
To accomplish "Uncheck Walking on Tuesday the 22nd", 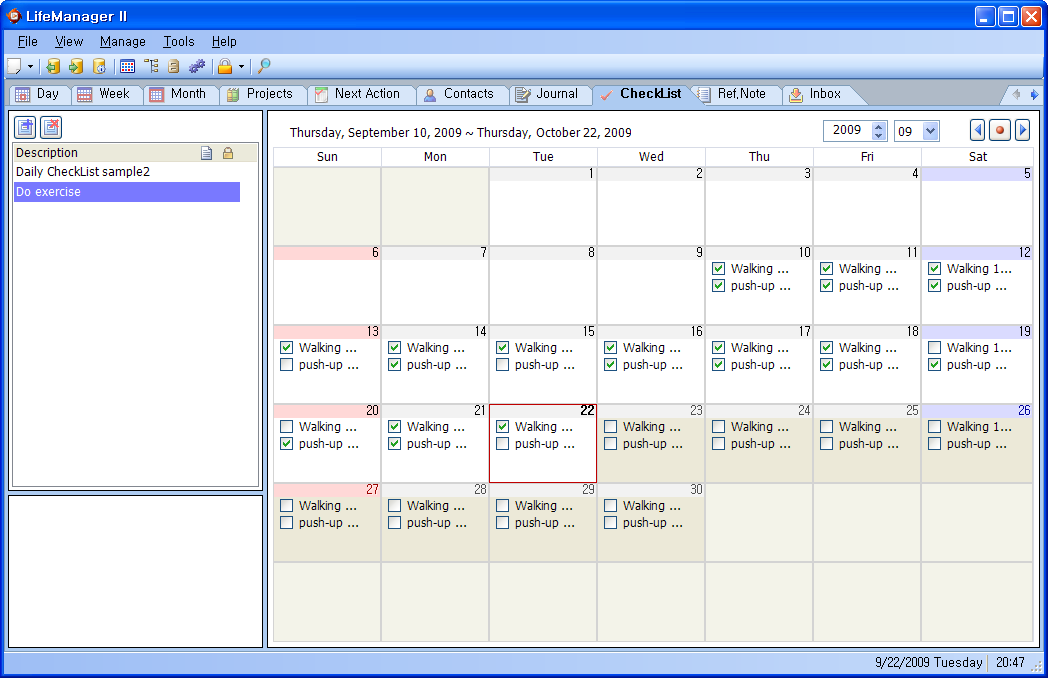I will click(x=503, y=427).
